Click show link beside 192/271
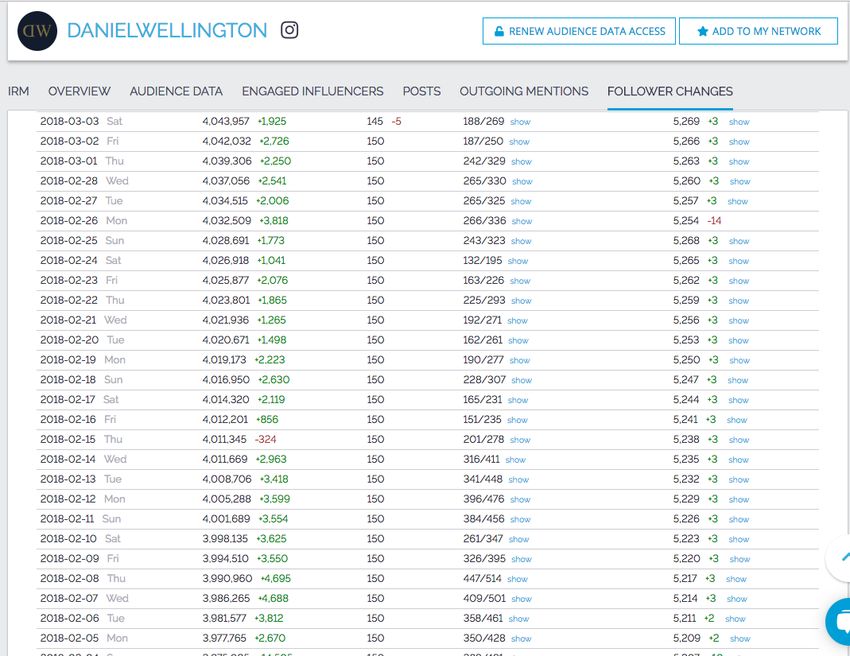Screen dimensions: 850x656 [x=518, y=321]
